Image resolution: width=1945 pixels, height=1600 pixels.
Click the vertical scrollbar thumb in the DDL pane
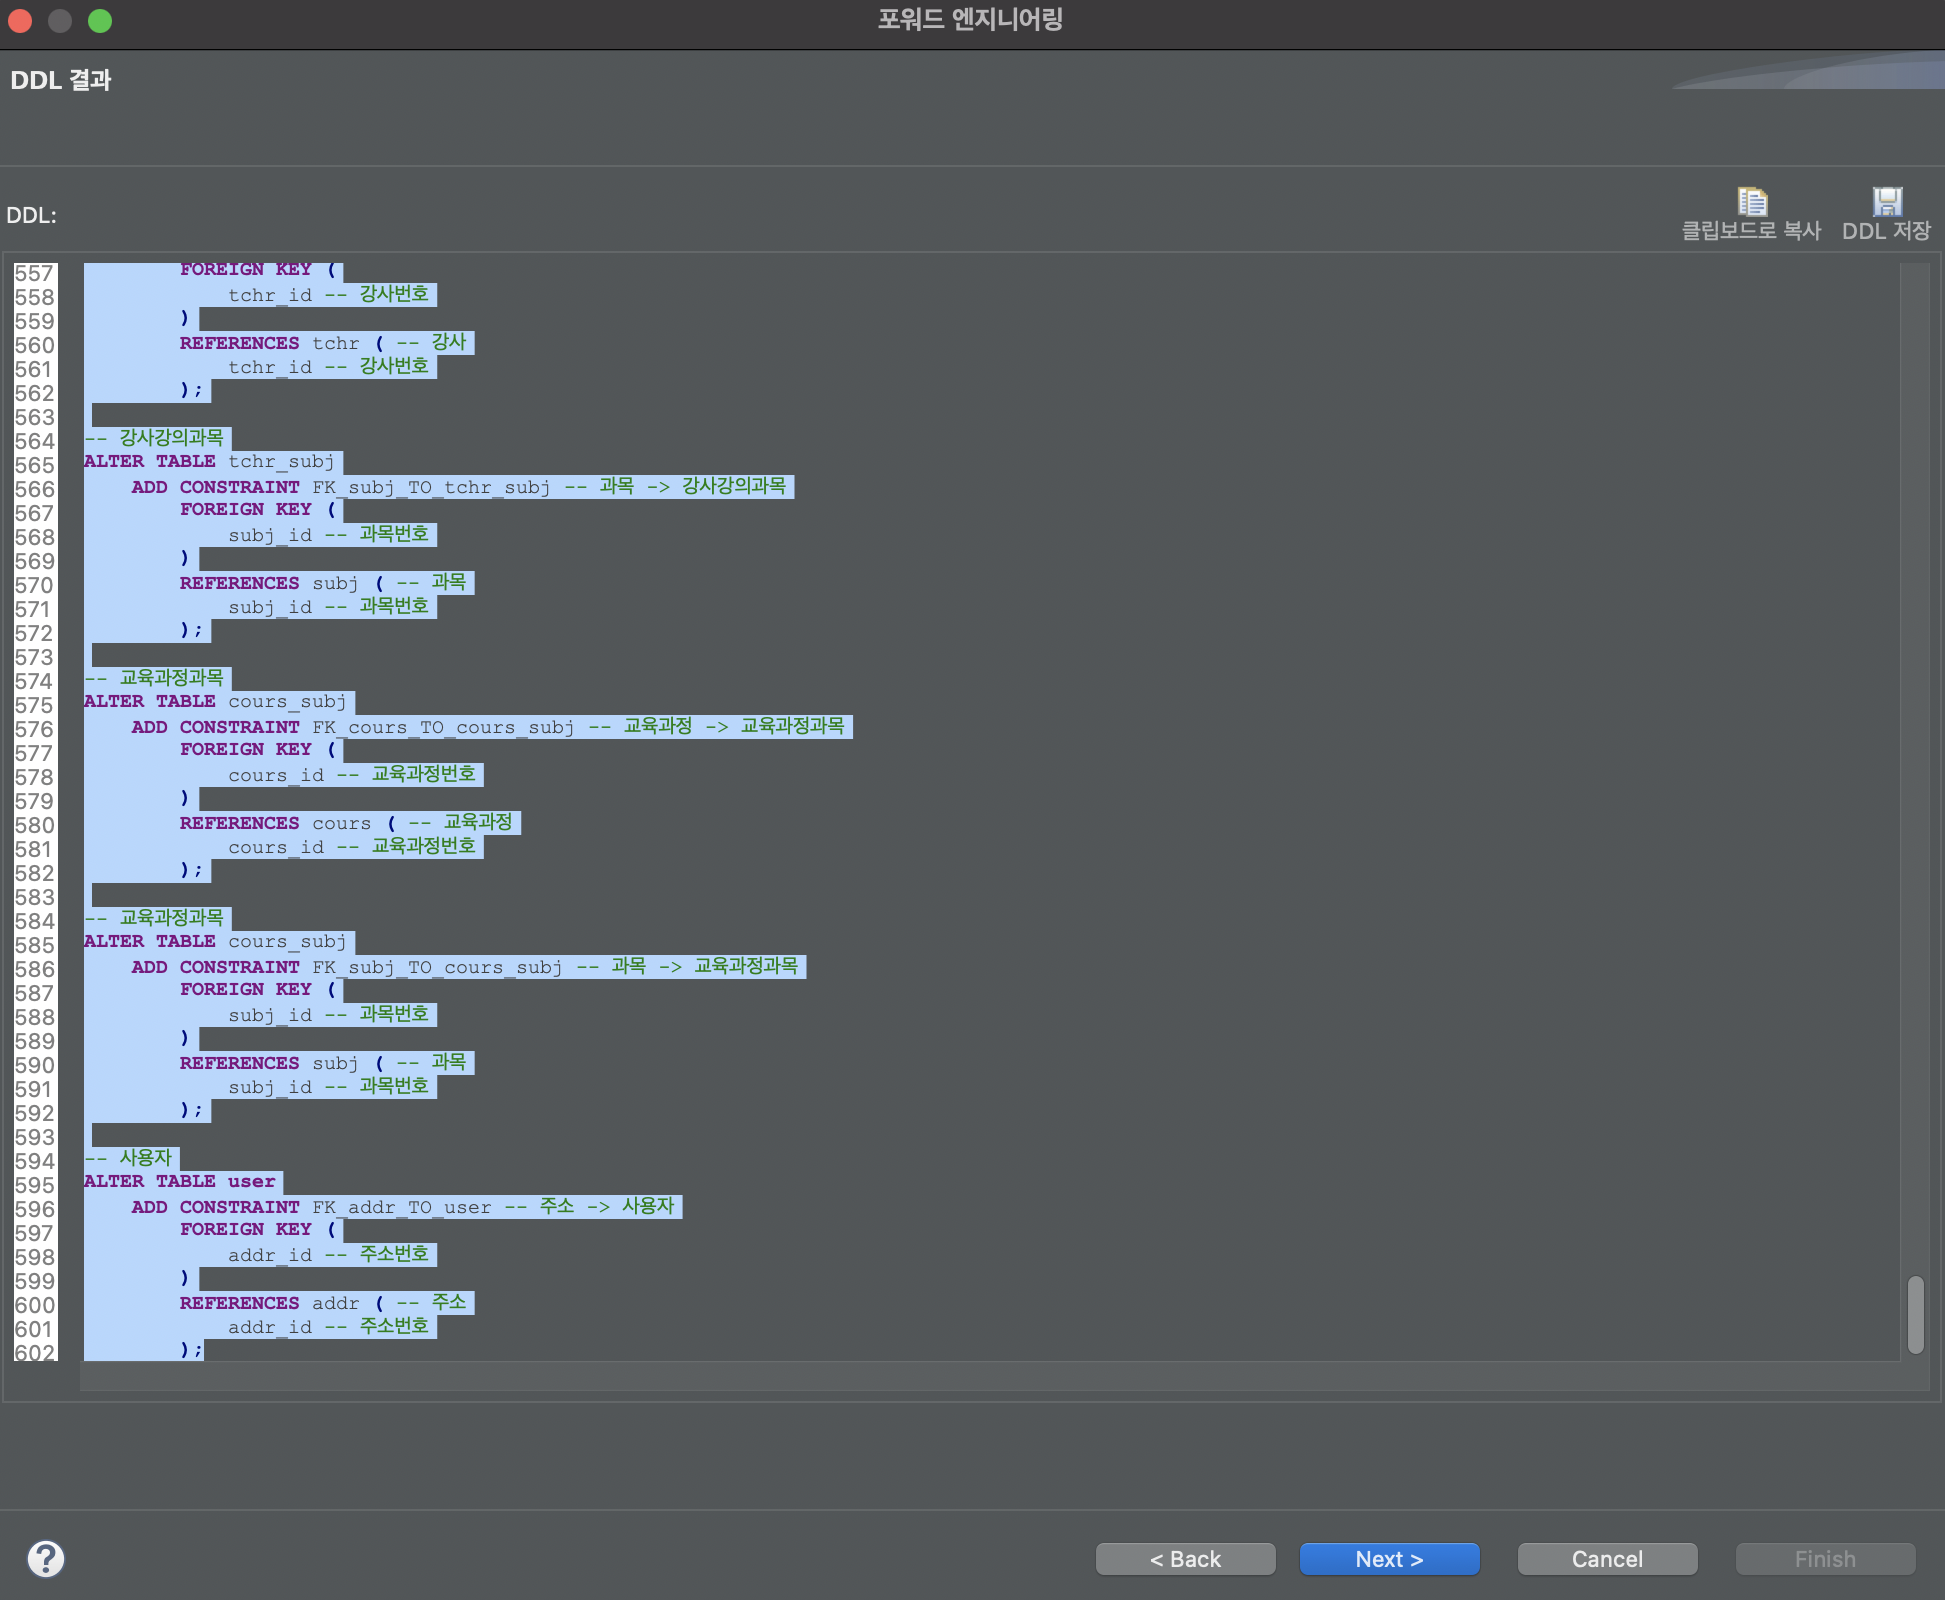[x=1915, y=1313]
